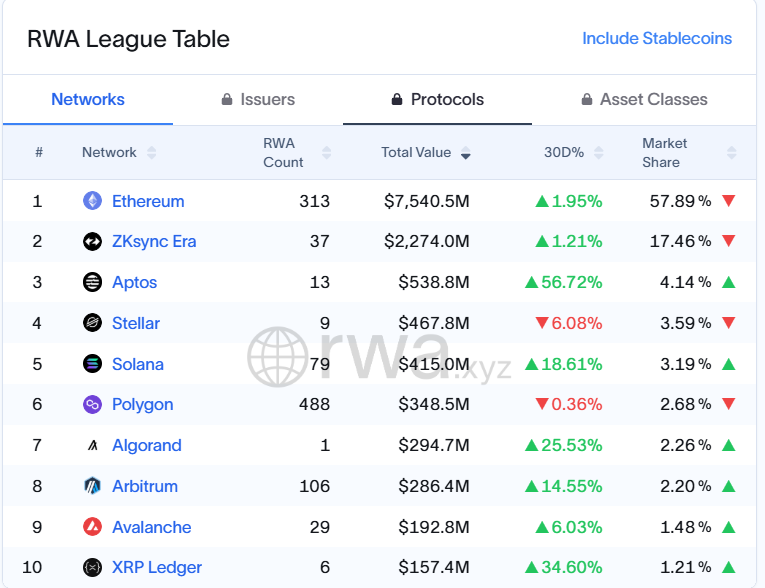Sort table by 30D% column
The height and width of the screenshot is (588, 765).
tap(573, 153)
